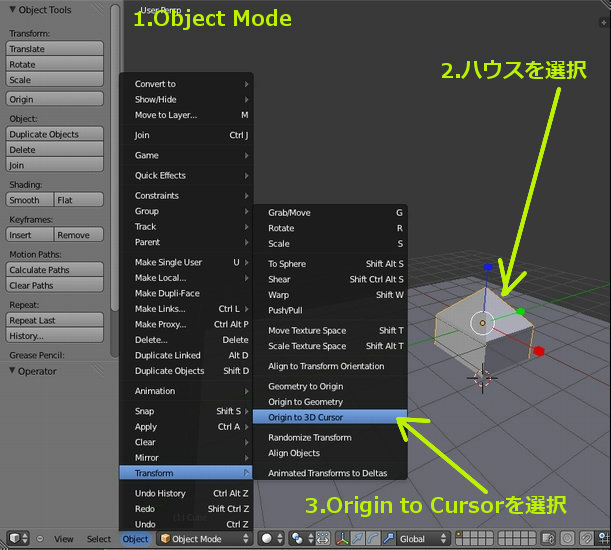Image resolution: width=611 pixels, height=550 pixels.
Task: Click the snap element icon at toolbar end
Action: (x=604, y=538)
